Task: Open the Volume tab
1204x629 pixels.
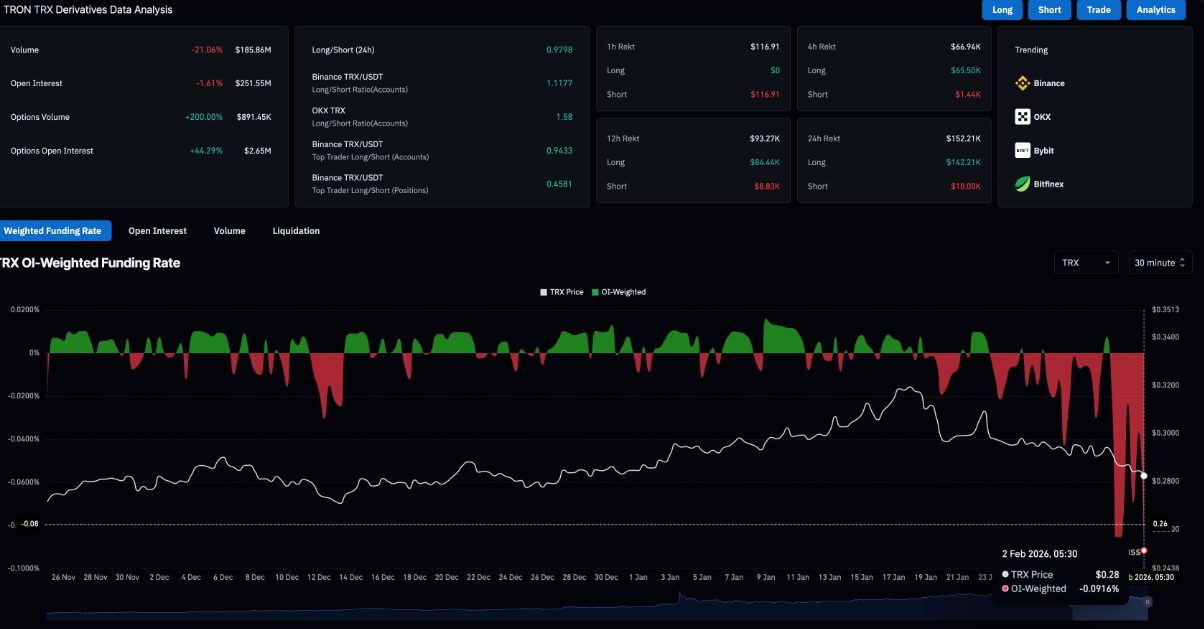Action: (229, 230)
